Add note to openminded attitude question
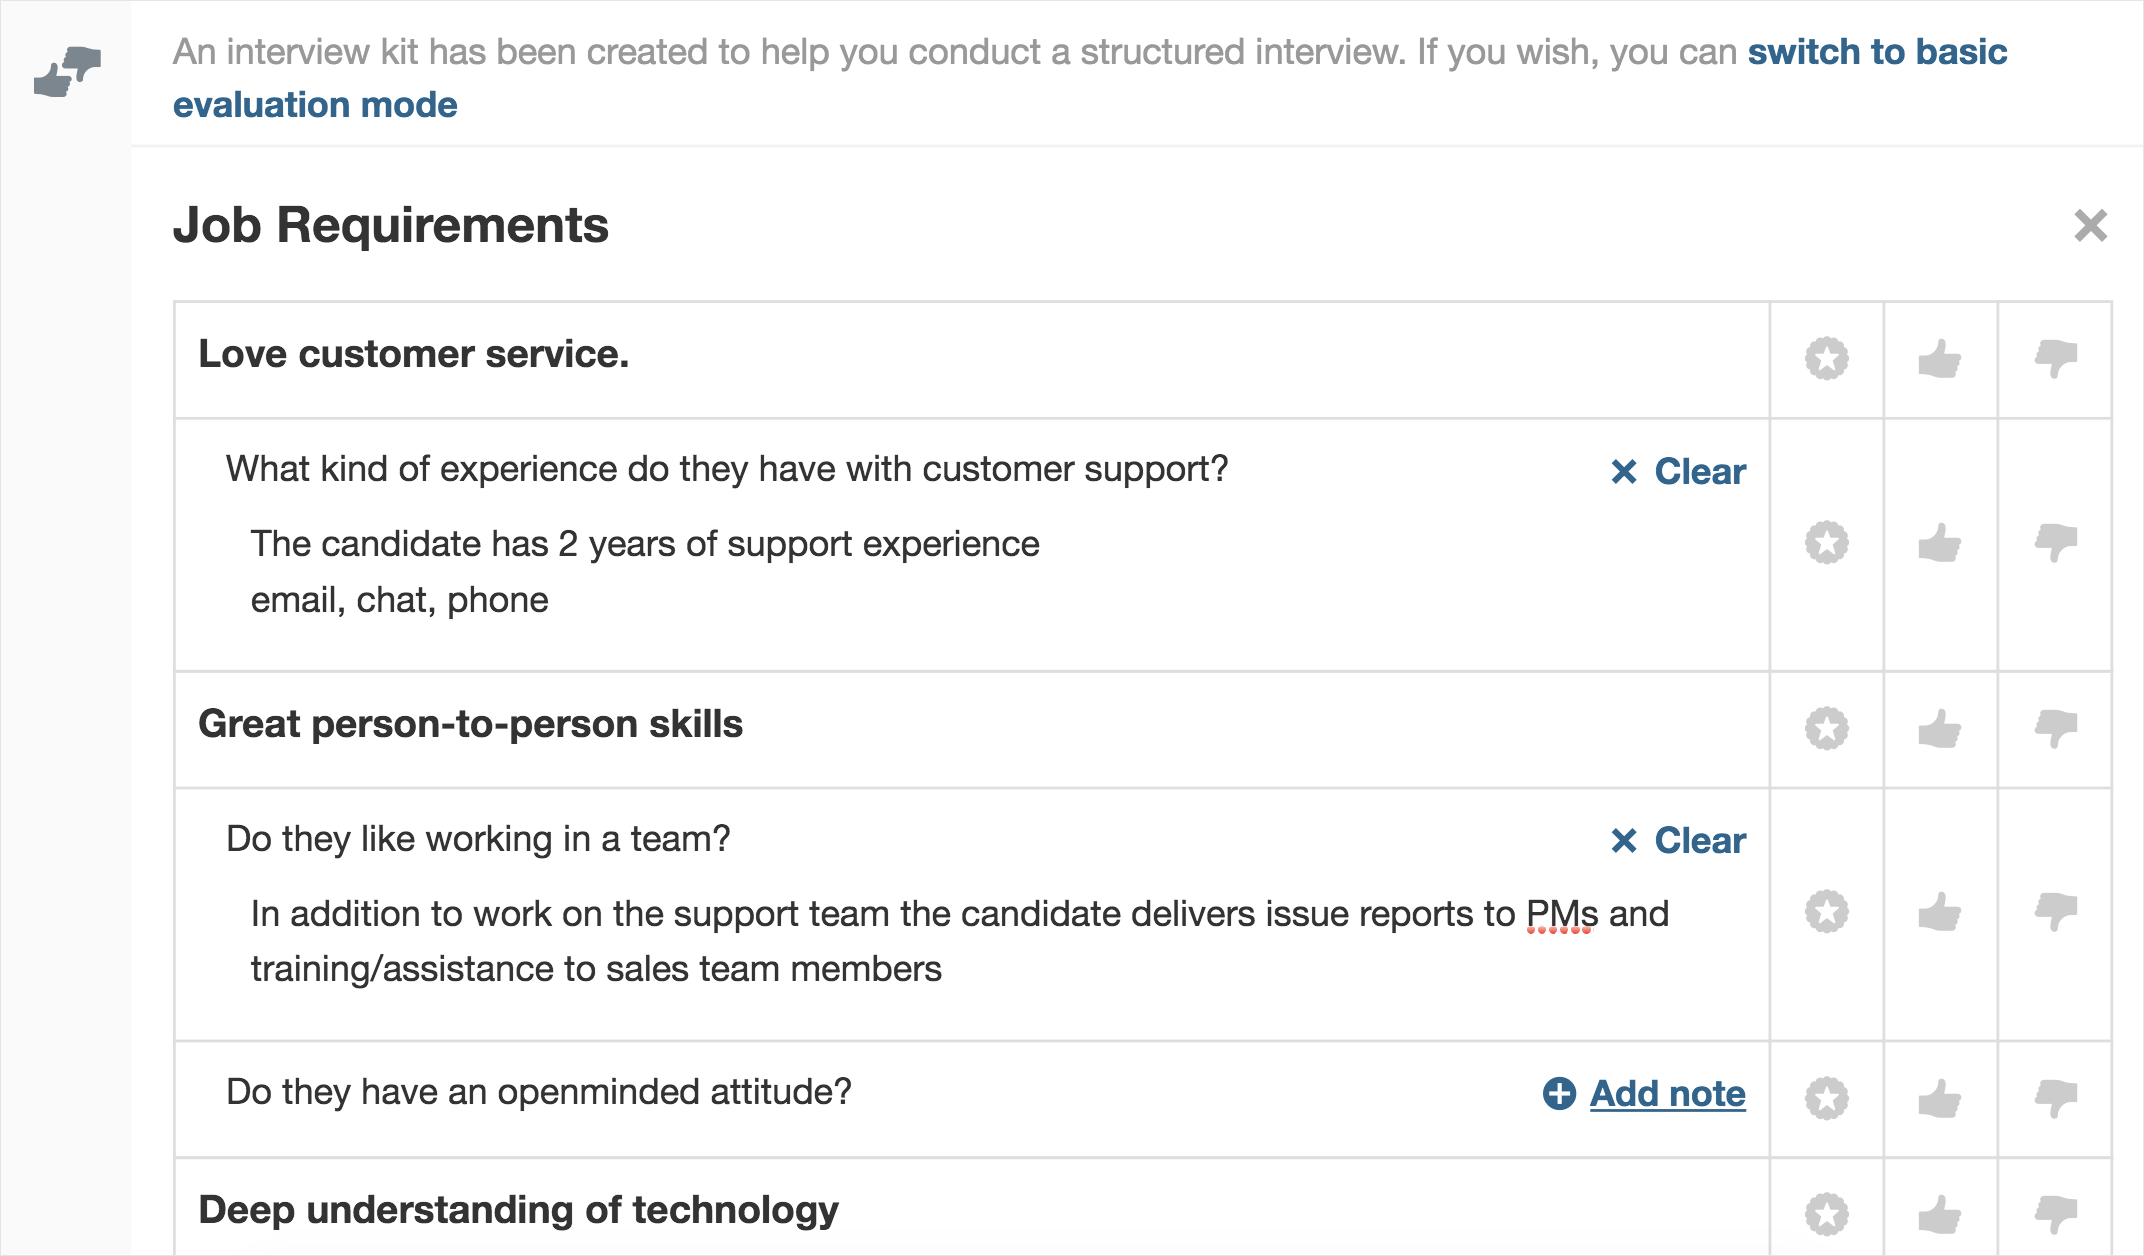 [1644, 1093]
